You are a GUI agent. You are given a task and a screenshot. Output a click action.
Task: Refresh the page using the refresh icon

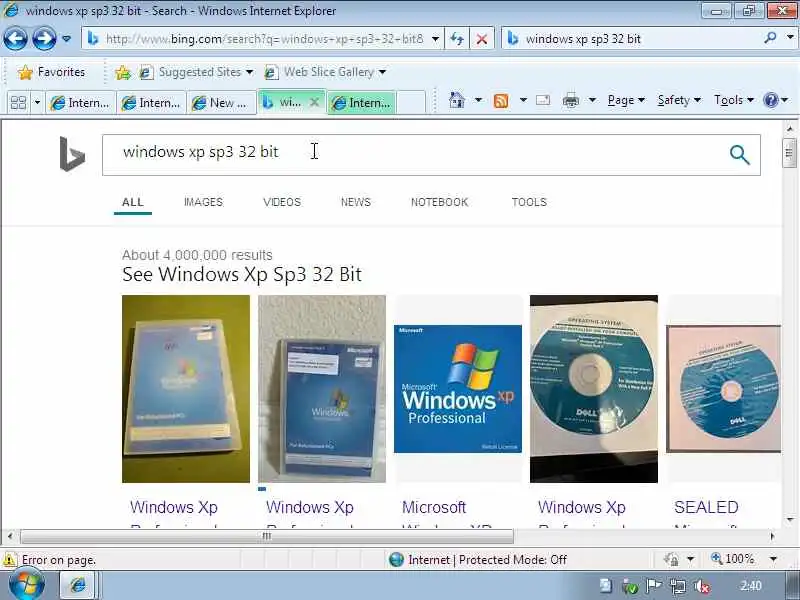(x=457, y=39)
